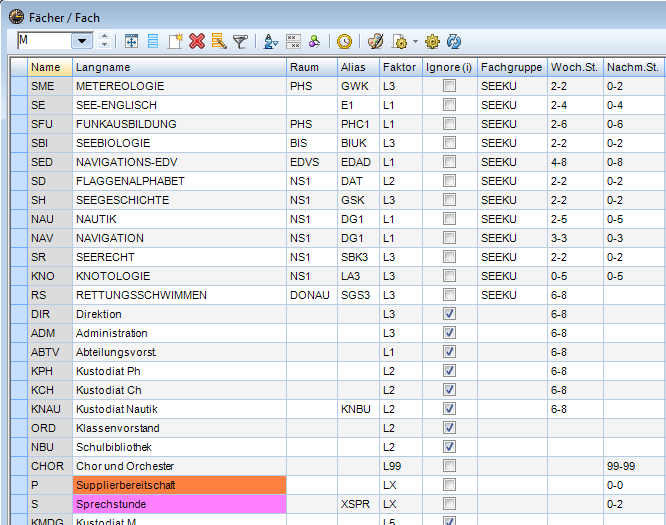The height and width of the screenshot is (525, 666).
Task: Click the new record icon with star
Action: point(176,41)
